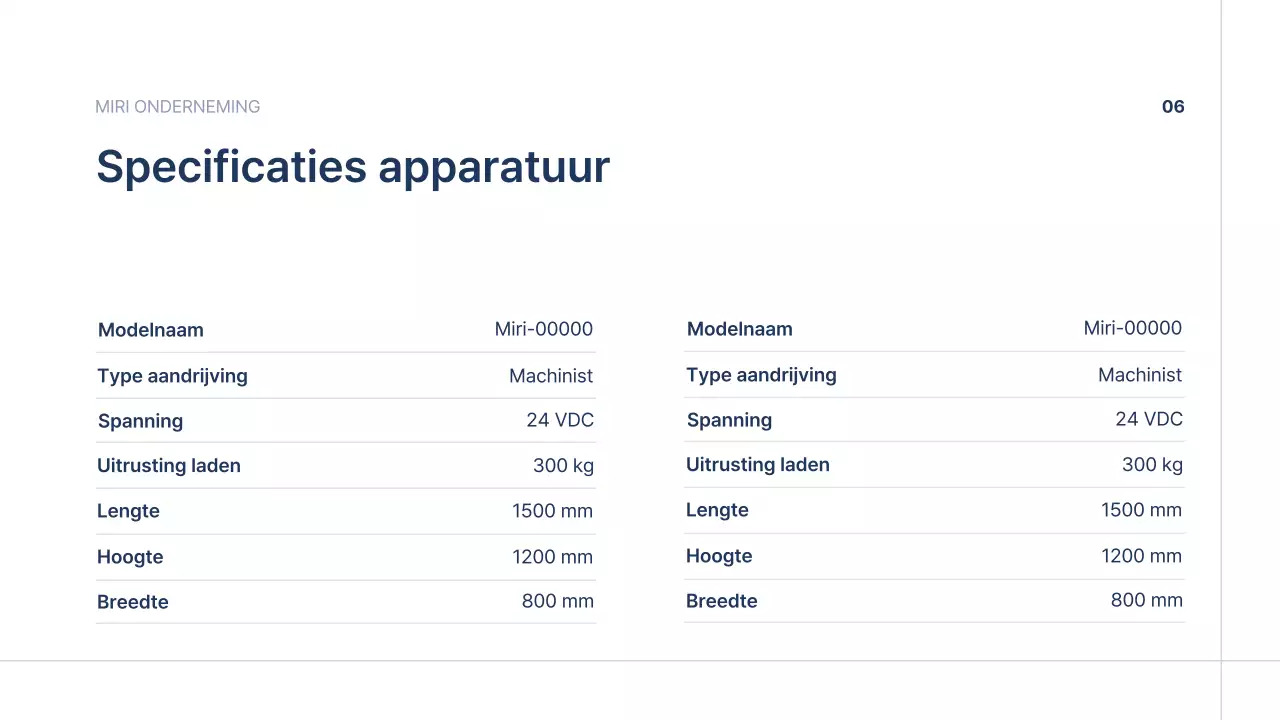Select "Lengte" label in the left table
Viewport: 1280px width, 720px height.
tap(128, 511)
